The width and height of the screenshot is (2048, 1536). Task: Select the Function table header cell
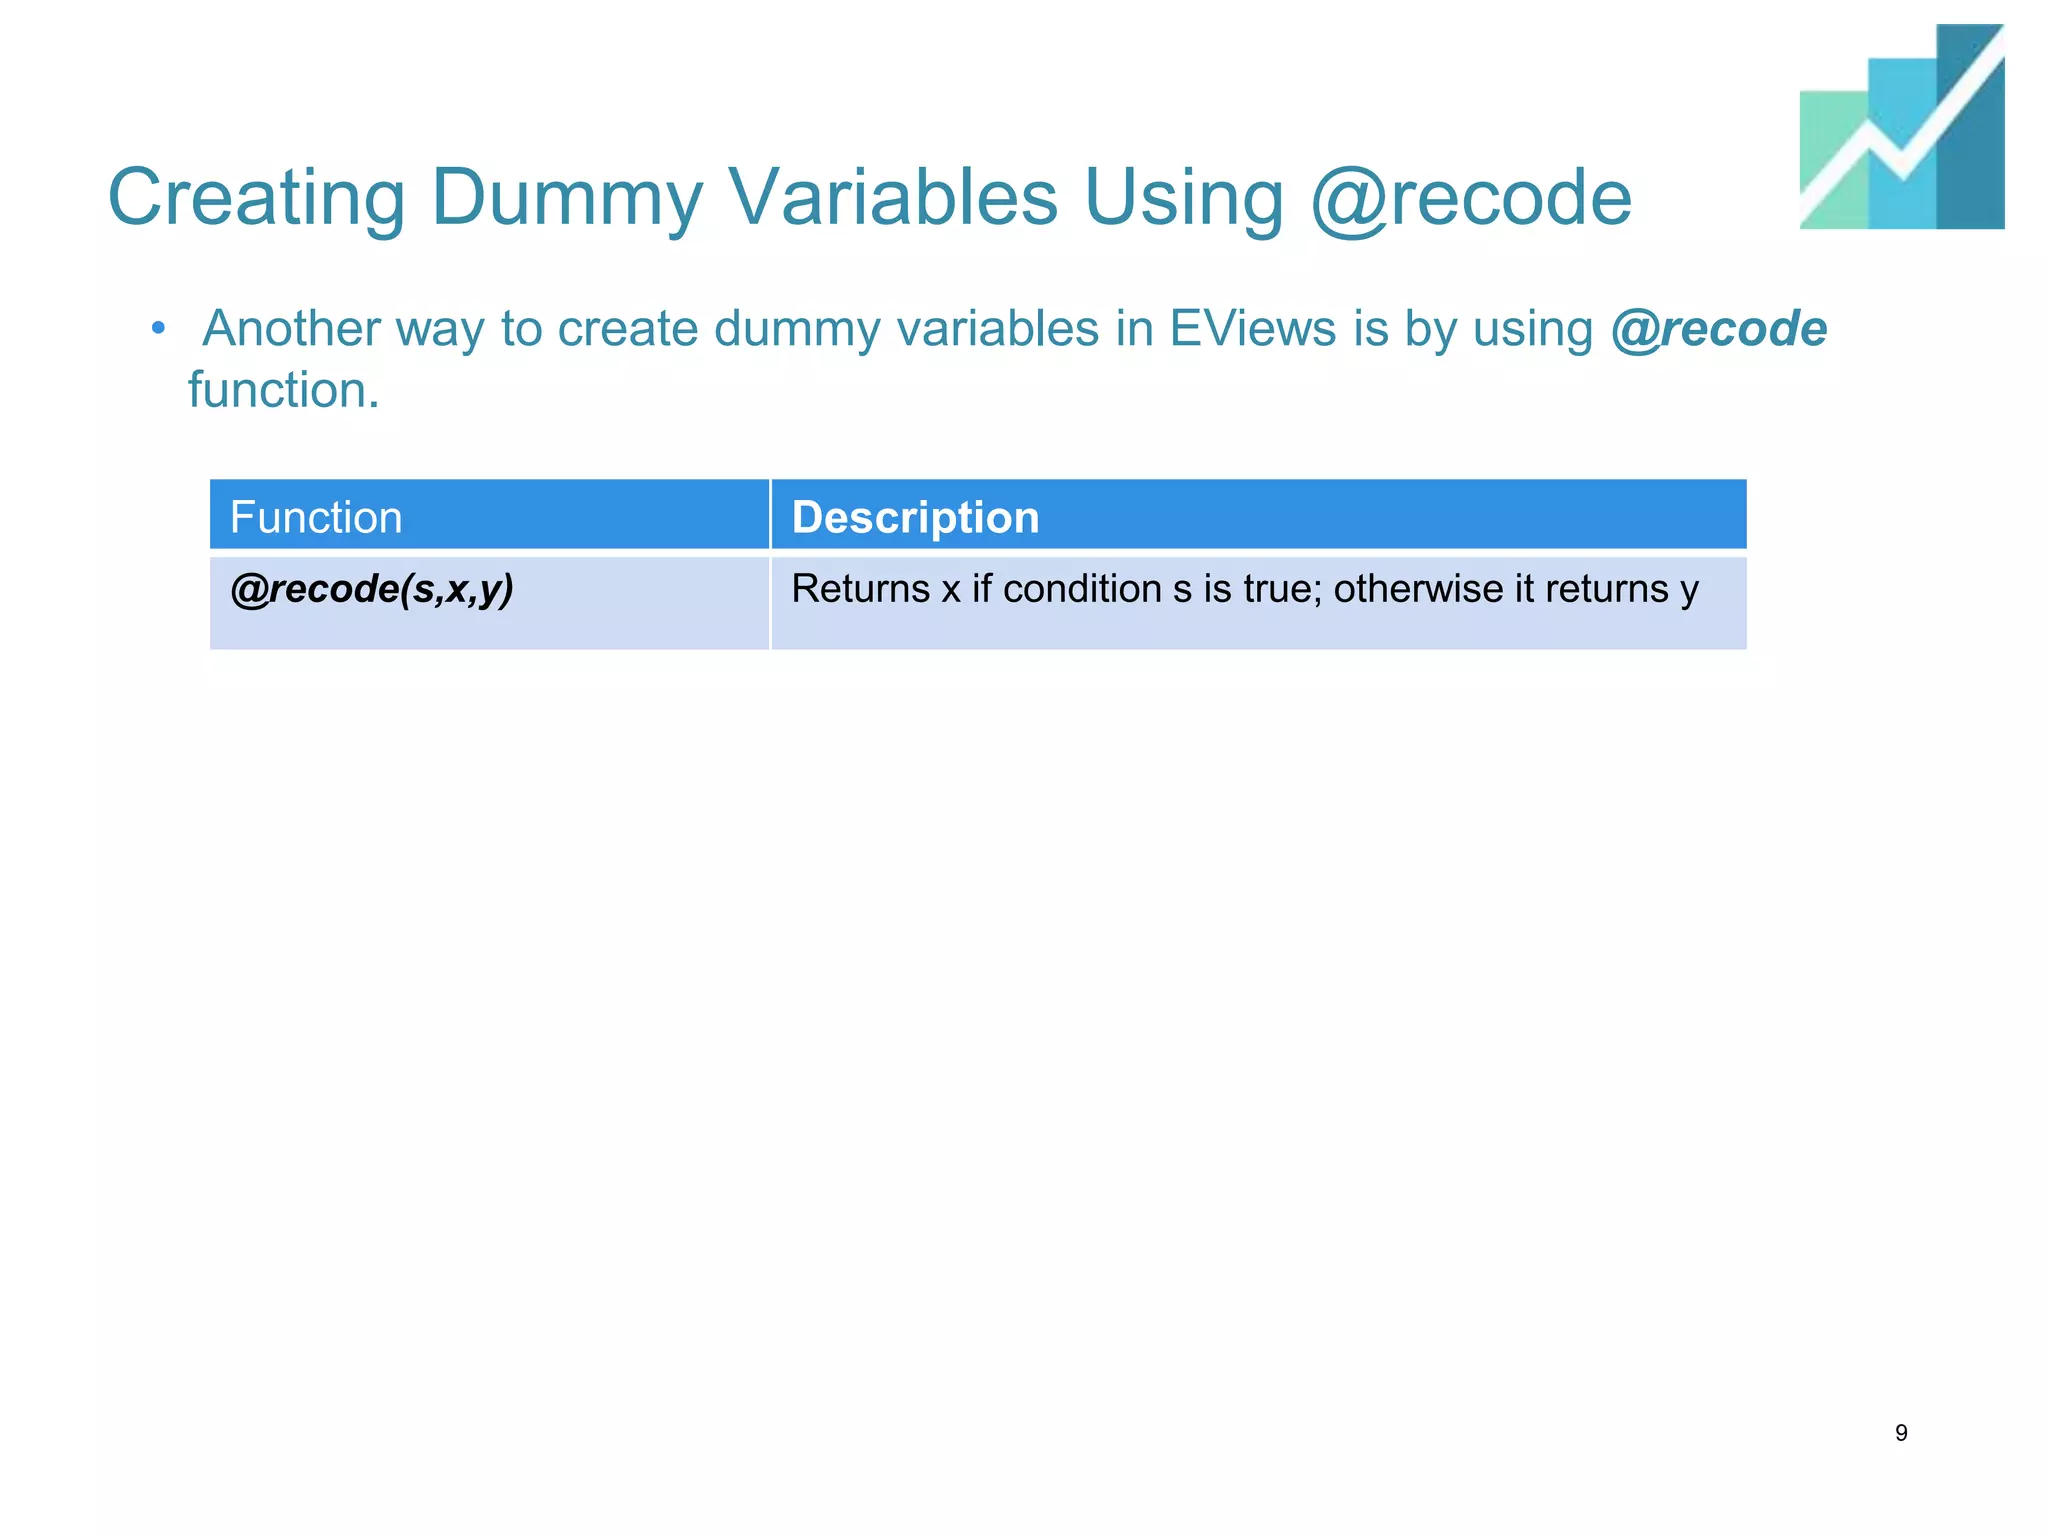(x=488, y=516)
